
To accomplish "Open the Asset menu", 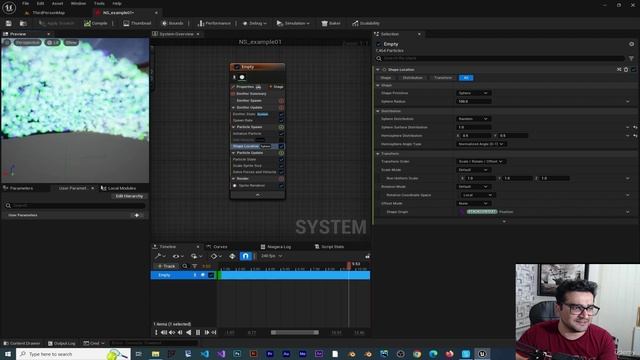I will coord(58,3).
